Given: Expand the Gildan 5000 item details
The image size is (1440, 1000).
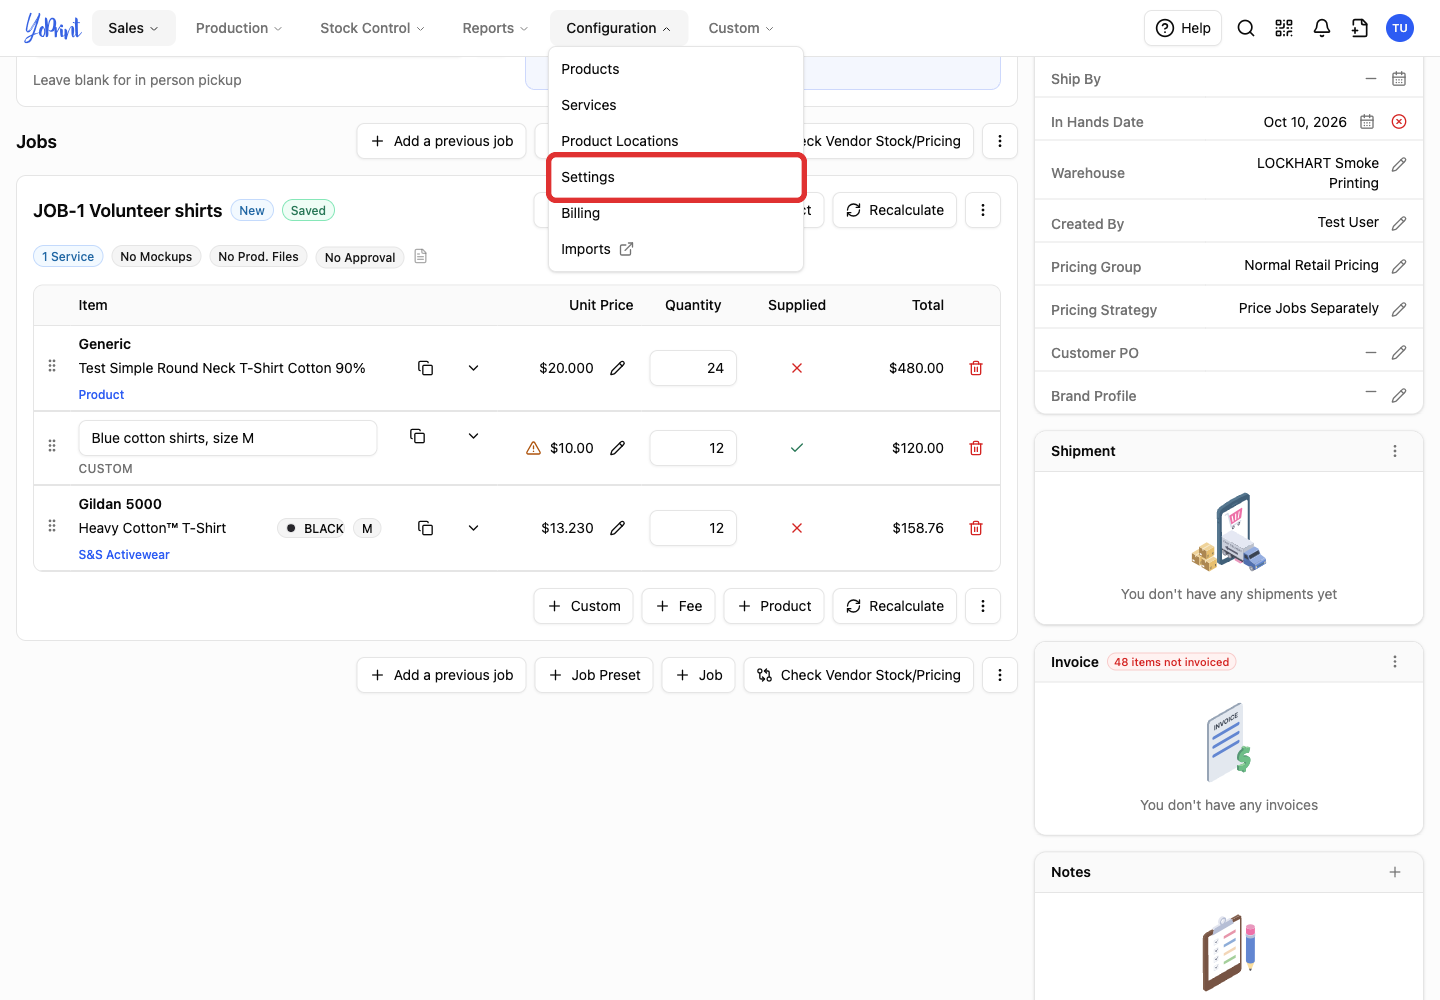Looking at the screenshot, I should point(474,528).
